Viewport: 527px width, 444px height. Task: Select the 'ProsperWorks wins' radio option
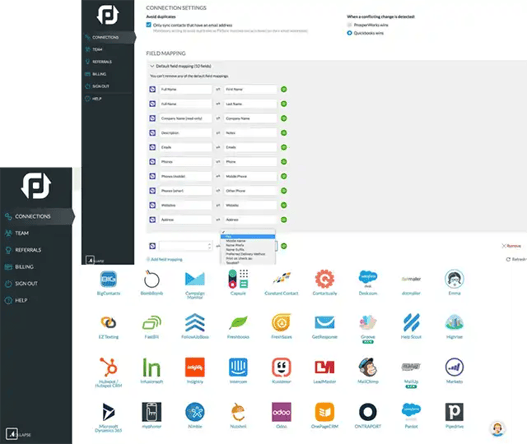coord(350,25)
